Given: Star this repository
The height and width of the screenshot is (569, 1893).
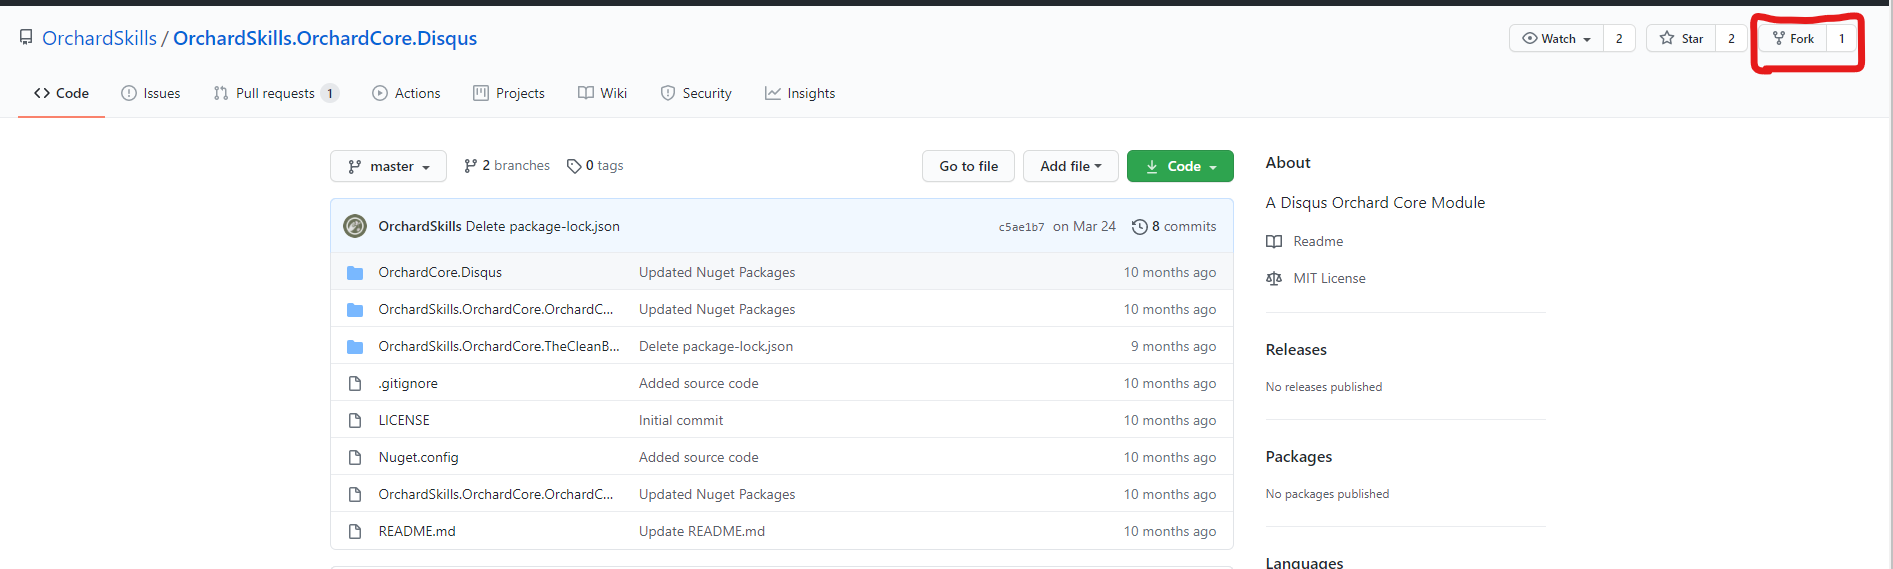Looking at the screenshot, I should click(1681, 38).
